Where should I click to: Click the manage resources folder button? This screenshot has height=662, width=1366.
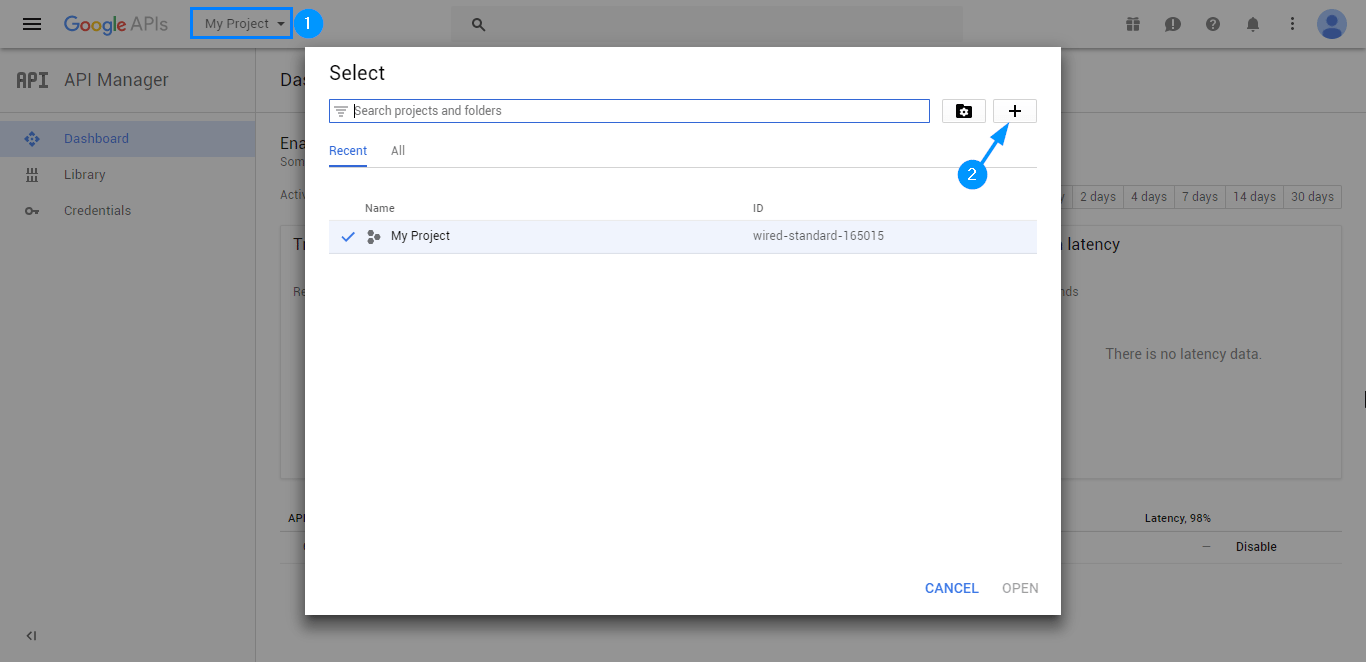click(x=964, y=111)
